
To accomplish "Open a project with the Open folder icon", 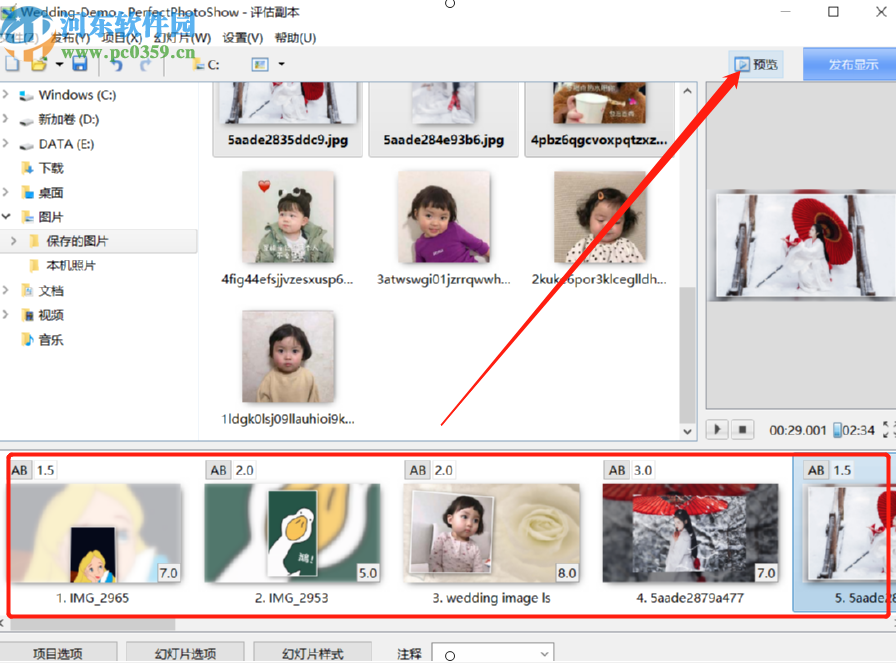I will click(38, 64).
